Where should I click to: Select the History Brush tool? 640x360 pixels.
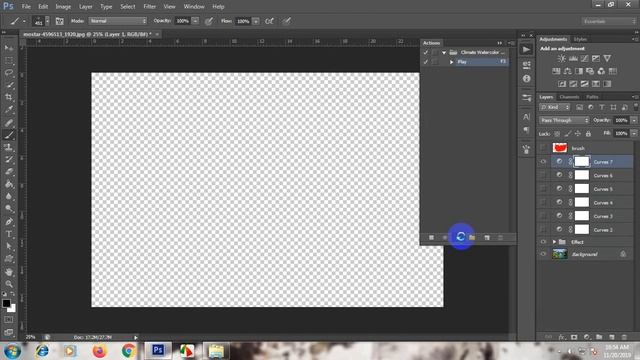pyautogui.click(x=9, y=160)
